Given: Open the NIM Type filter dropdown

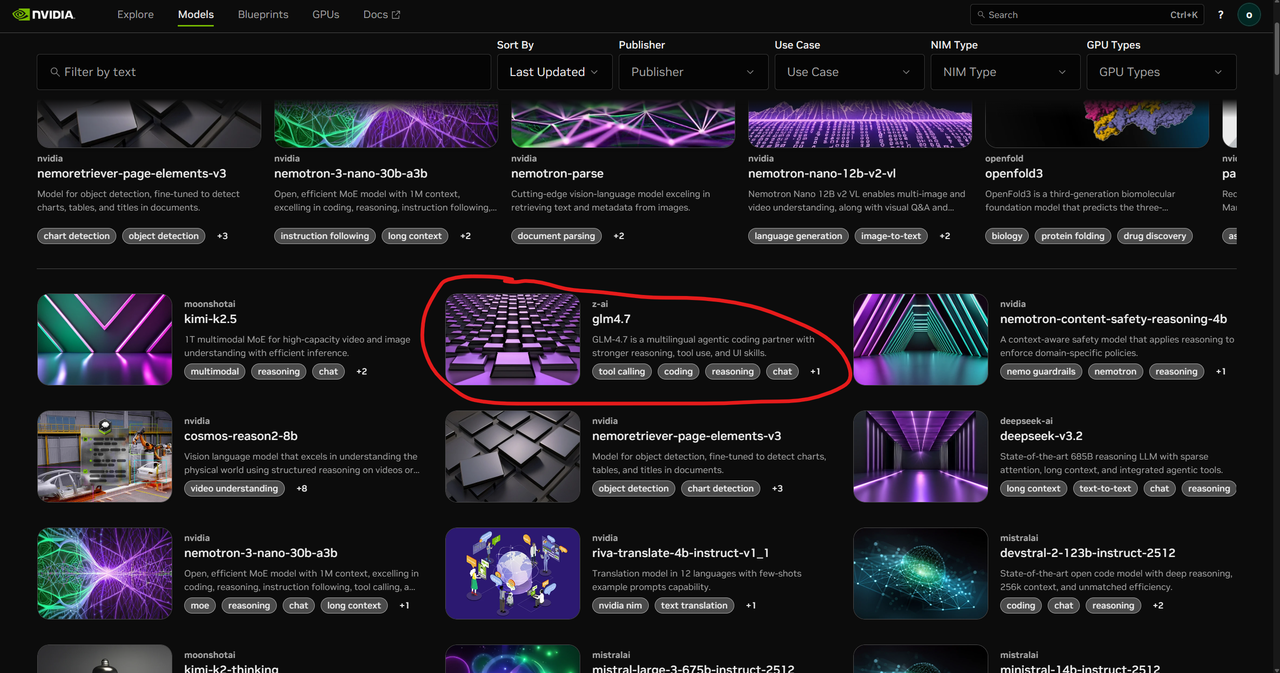Looking at the screenshot, I should 1005,72.
